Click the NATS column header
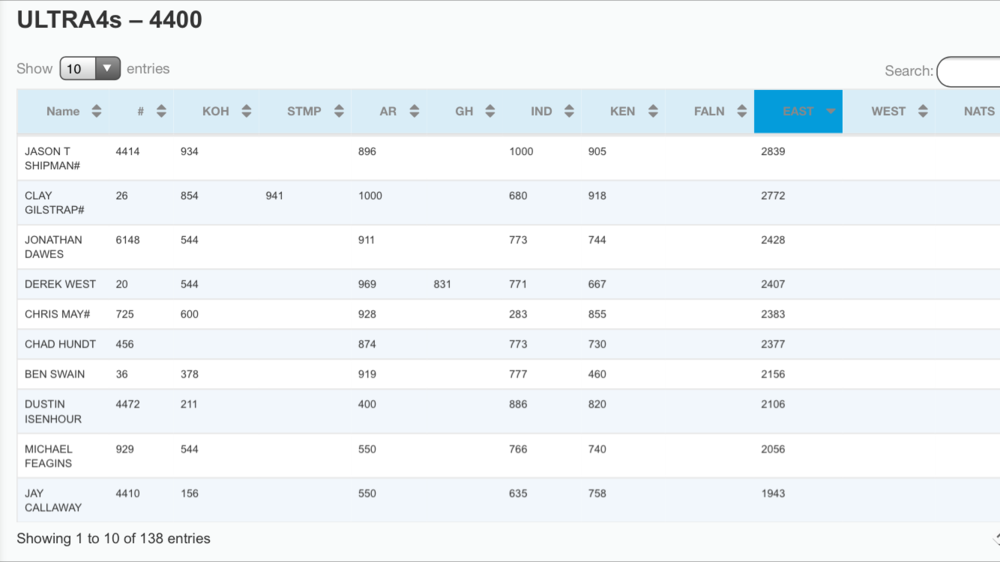The image size is (1000, 562). tap(978, 112)
